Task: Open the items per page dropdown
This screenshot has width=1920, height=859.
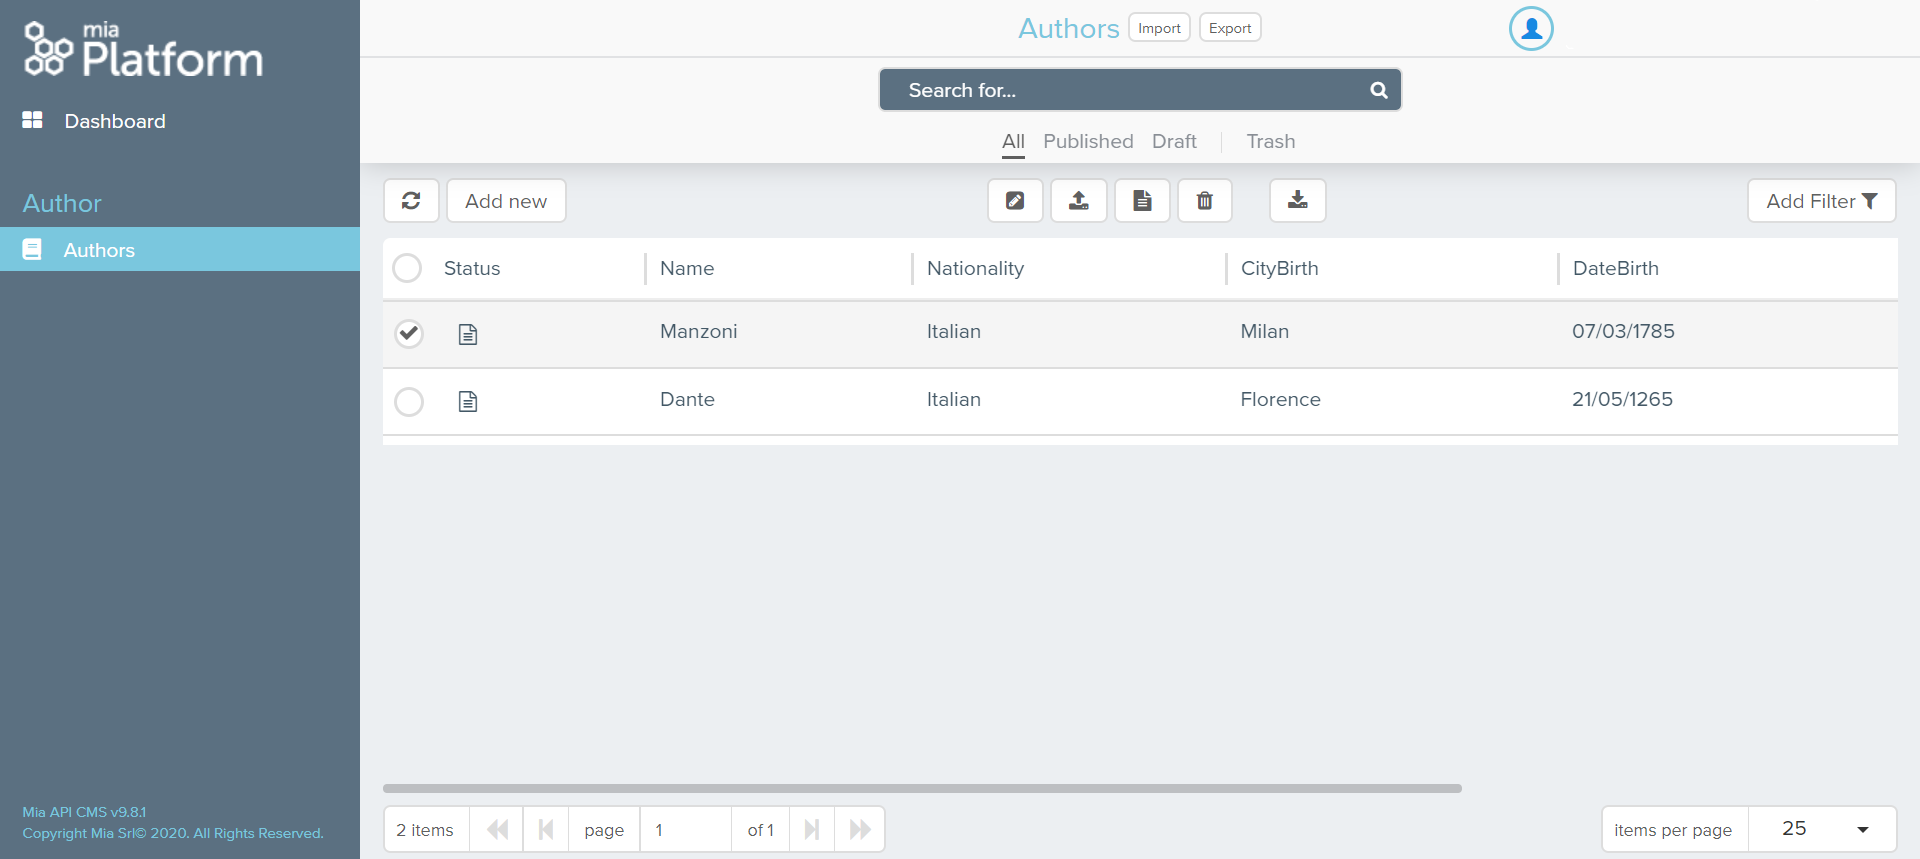Action: [x=1822, y=829]
